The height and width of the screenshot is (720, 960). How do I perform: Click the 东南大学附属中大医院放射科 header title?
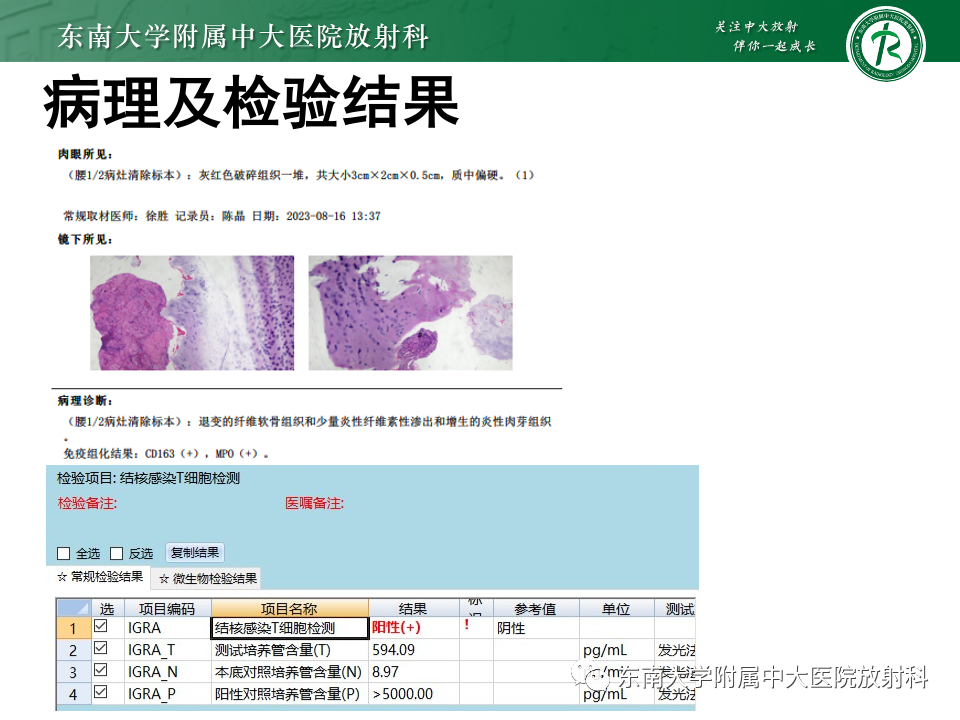click(243, 37)
